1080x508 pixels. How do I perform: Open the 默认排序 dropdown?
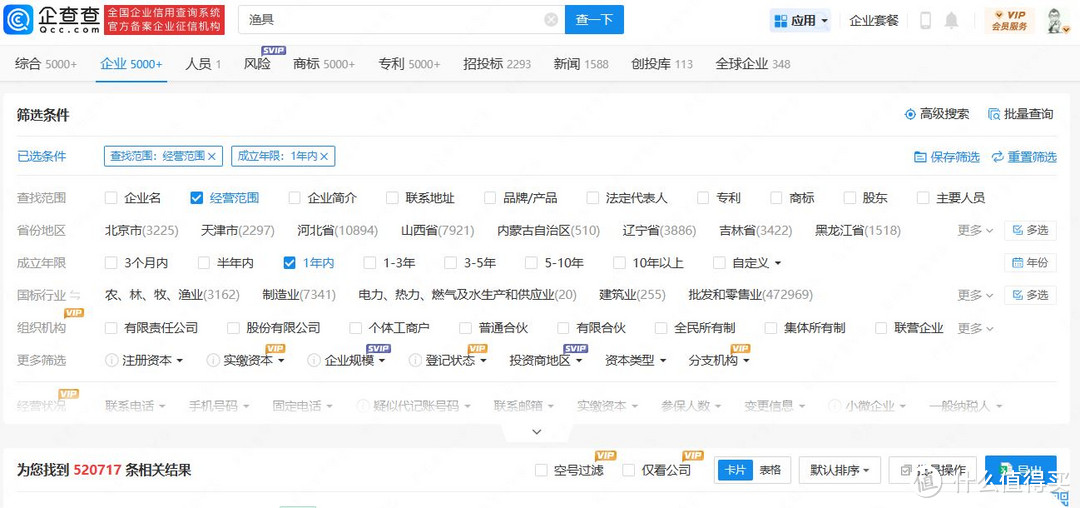(840, 470)
